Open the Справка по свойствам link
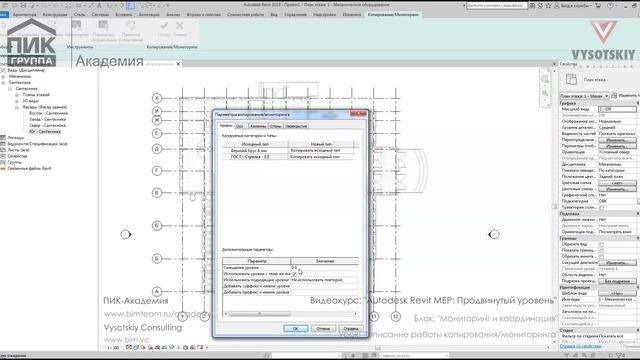 (x=580, y=346)
